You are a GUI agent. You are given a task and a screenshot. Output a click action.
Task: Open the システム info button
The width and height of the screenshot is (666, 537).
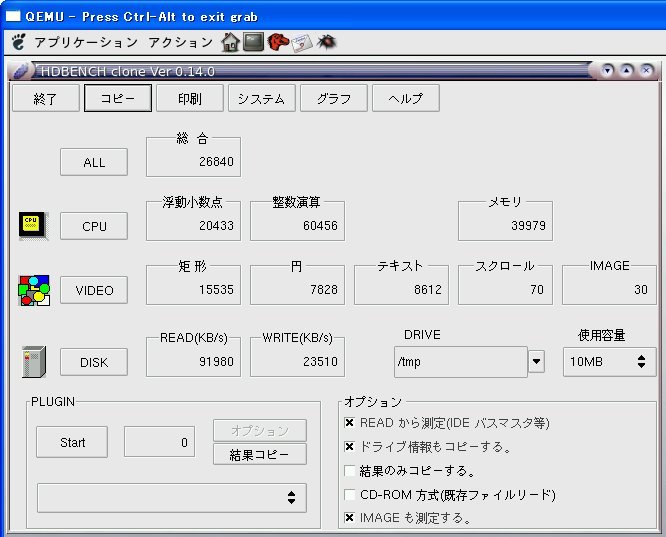coord(262,98)
